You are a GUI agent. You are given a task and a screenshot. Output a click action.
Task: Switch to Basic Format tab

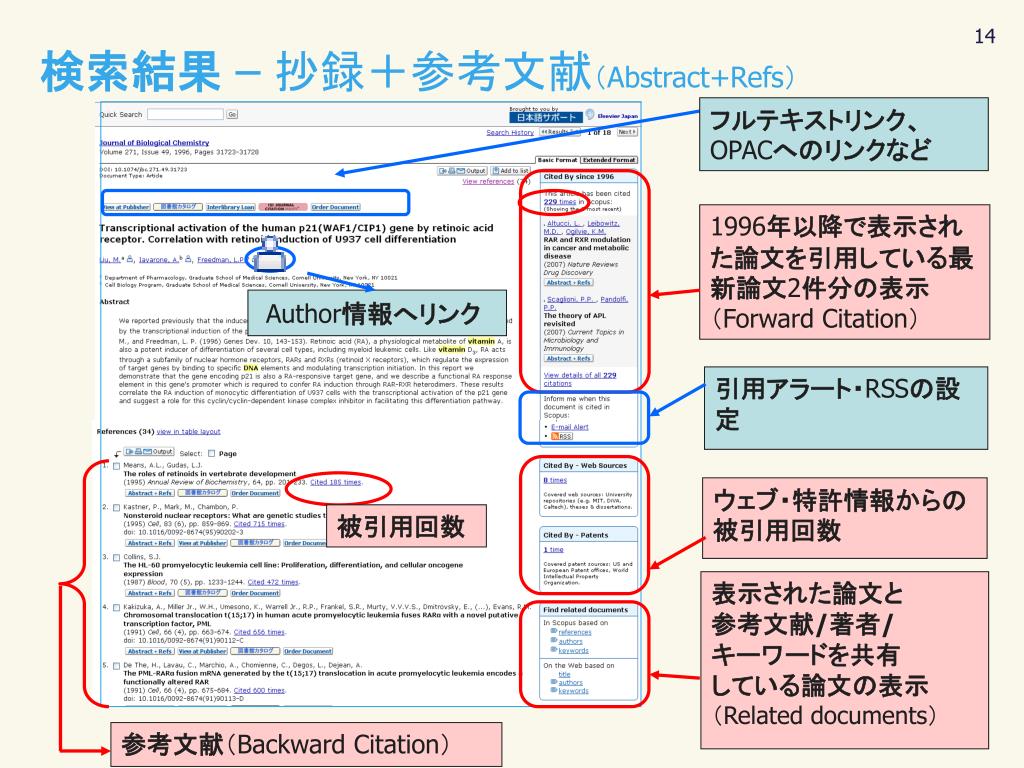click(x=557, y=159)
